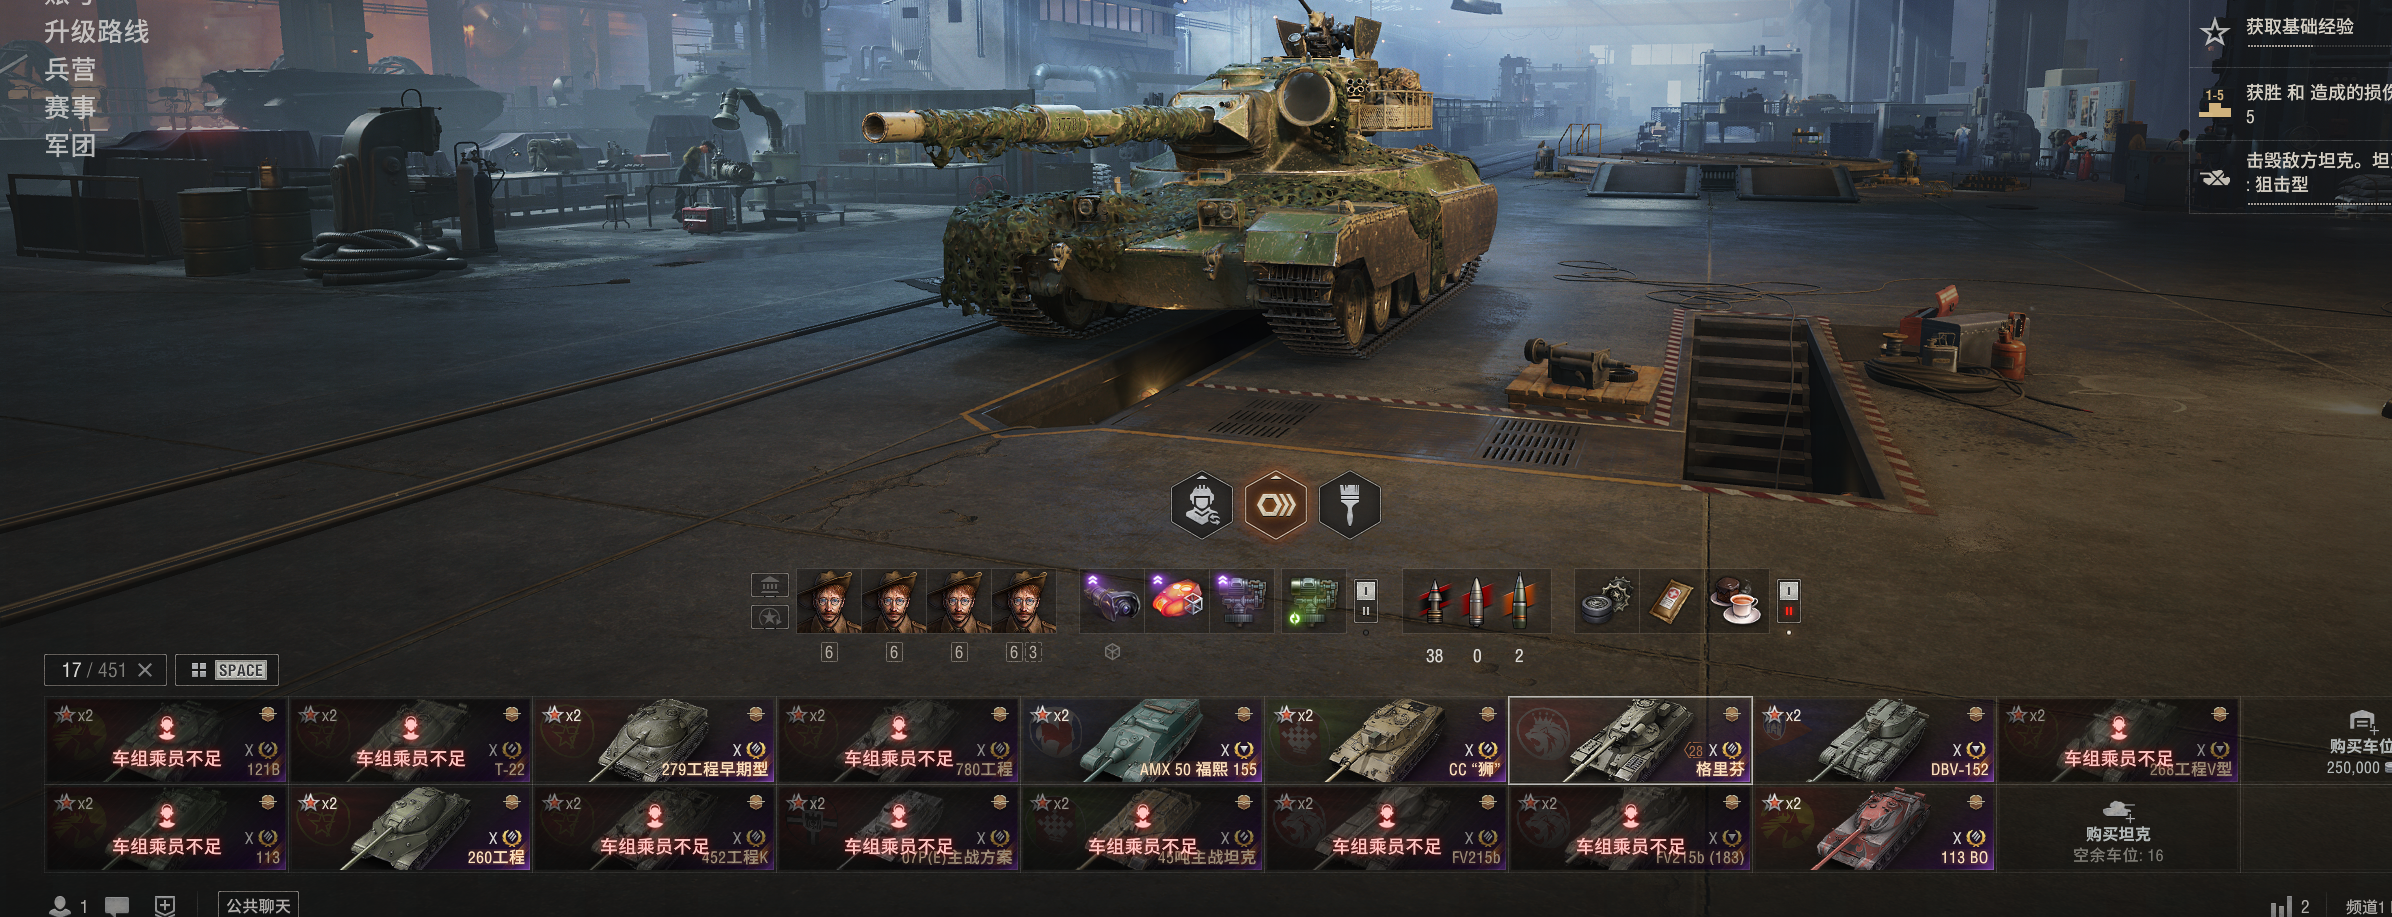Click the shell with 38 rounds

(1434, 601)
